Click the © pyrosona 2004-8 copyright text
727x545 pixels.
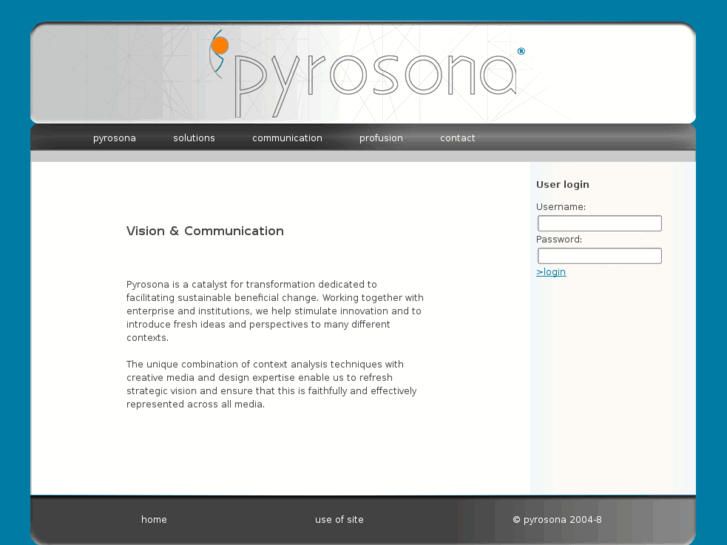click(x=557, y=519)
